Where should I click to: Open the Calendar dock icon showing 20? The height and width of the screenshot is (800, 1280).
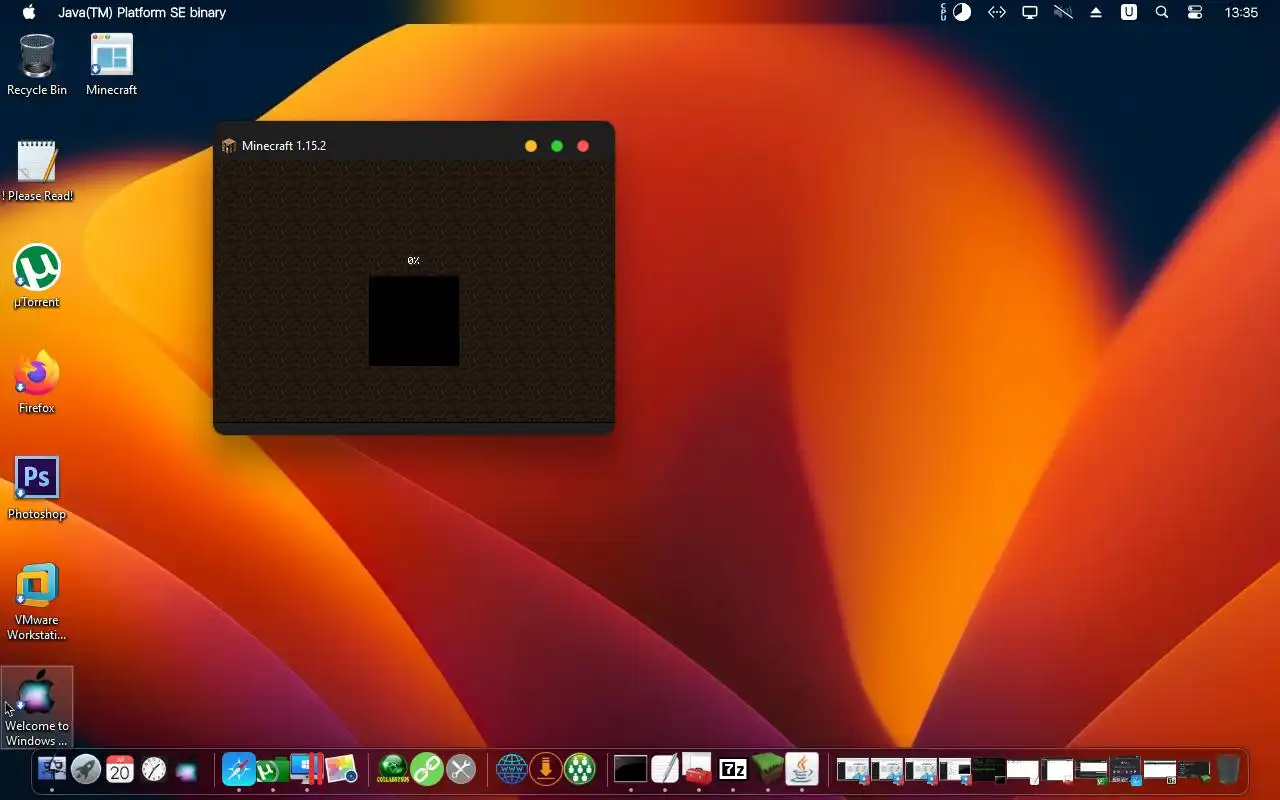click(120, 769)
